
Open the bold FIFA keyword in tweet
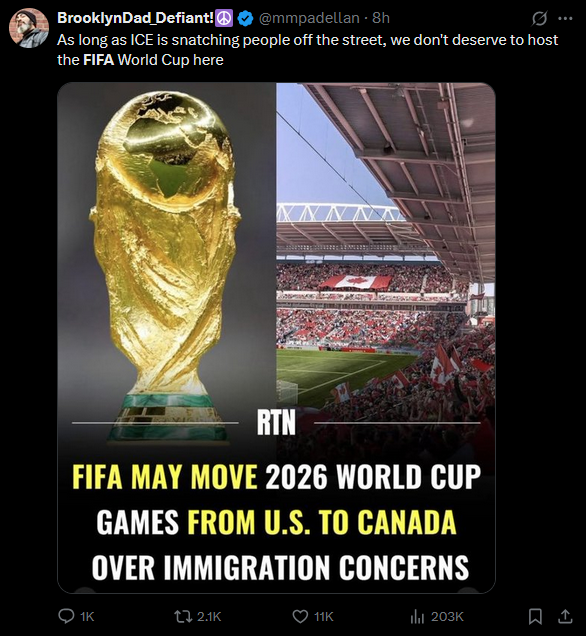99,60
